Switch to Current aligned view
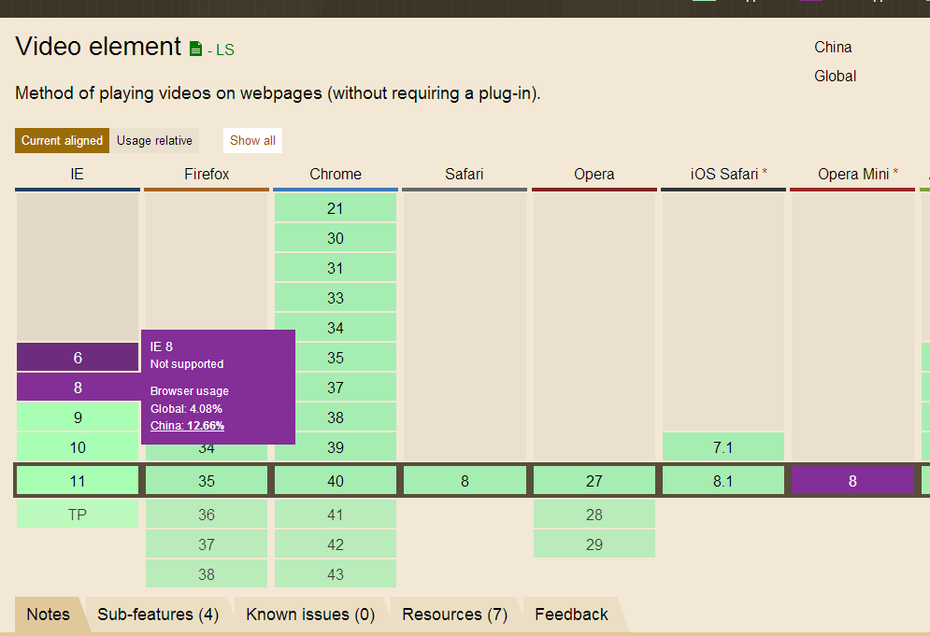The width and height of the screenshot is (930, 636). coord(62,141)
